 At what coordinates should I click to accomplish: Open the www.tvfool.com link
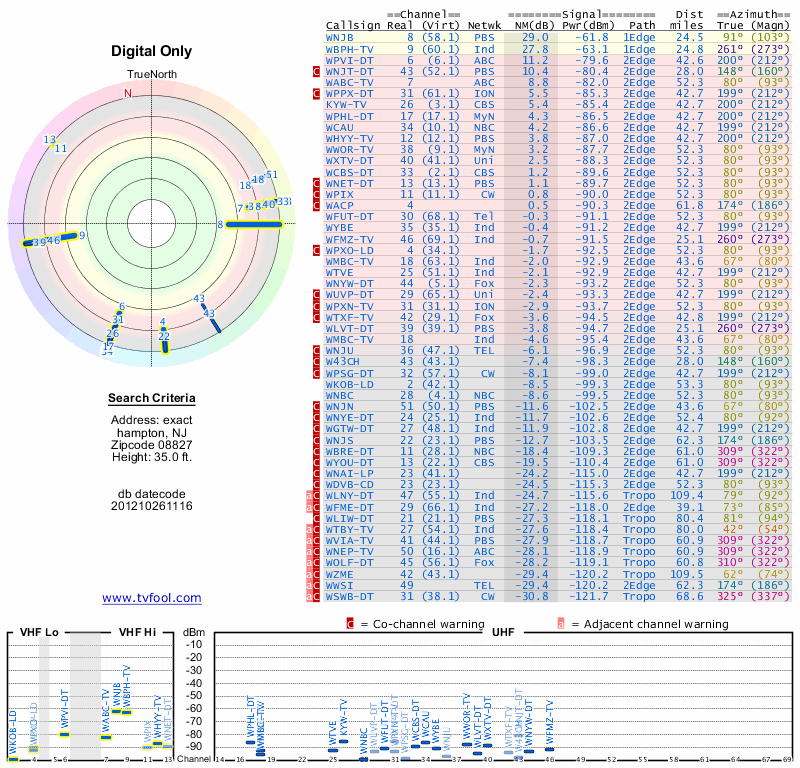[151, 598]
